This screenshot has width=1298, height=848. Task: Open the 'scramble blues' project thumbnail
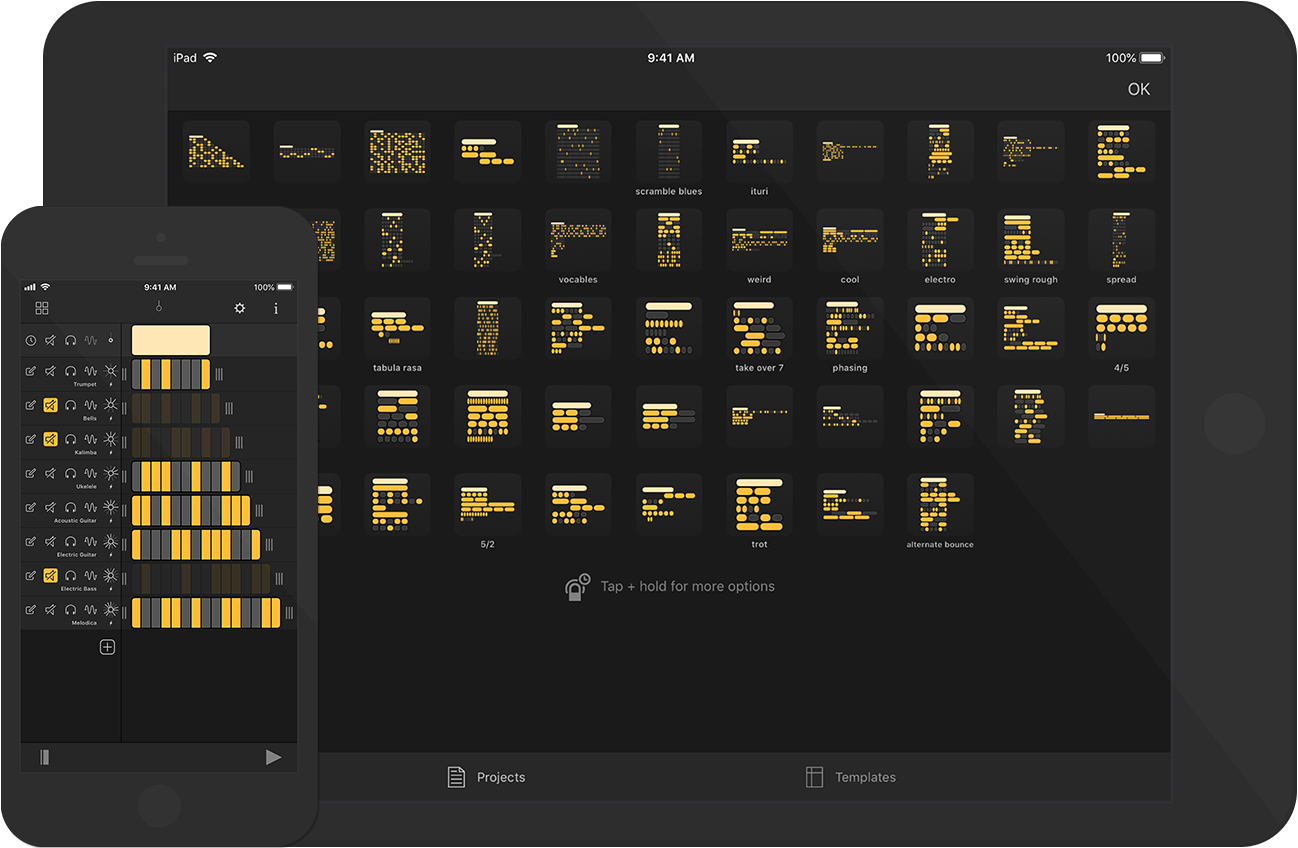[x=669, y=152]
